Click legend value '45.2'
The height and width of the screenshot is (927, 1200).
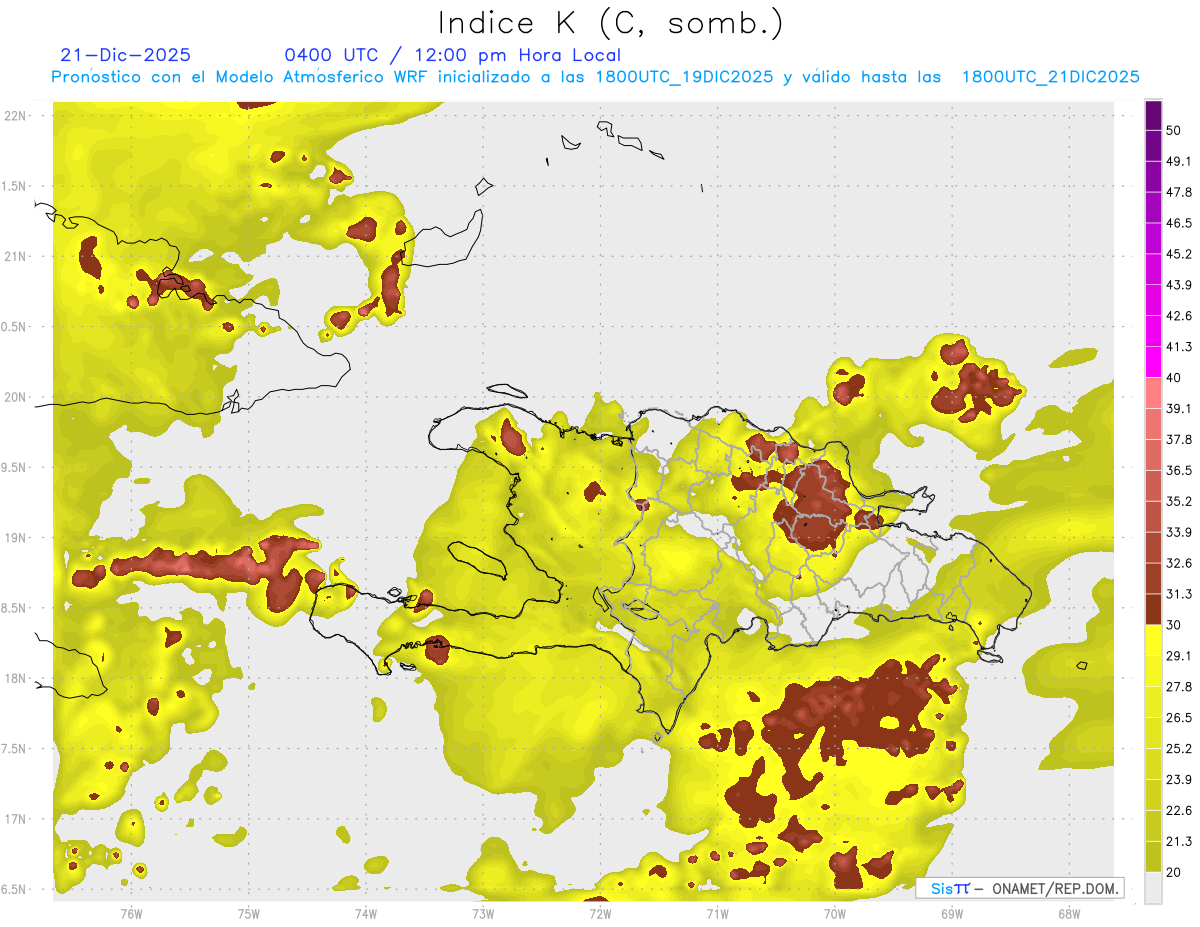(x=1179, y=254)
